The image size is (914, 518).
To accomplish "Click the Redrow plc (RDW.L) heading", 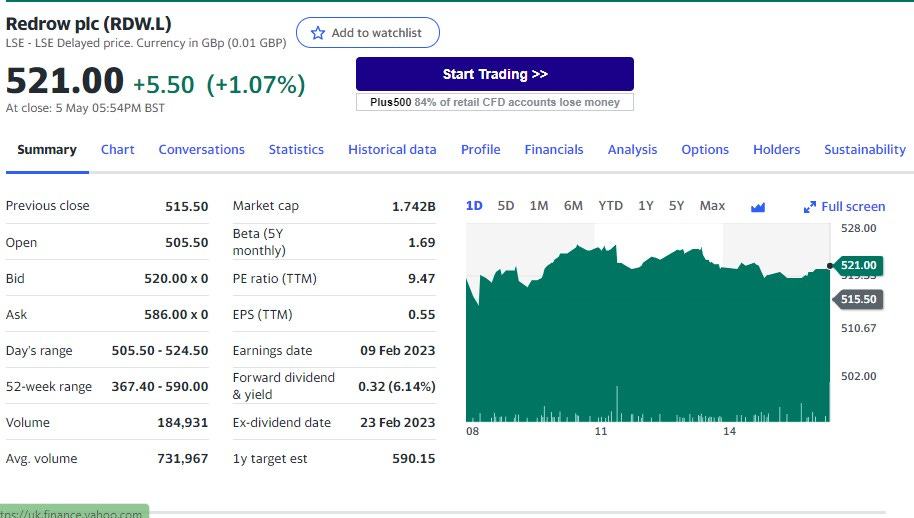I will tap(89, 24).
